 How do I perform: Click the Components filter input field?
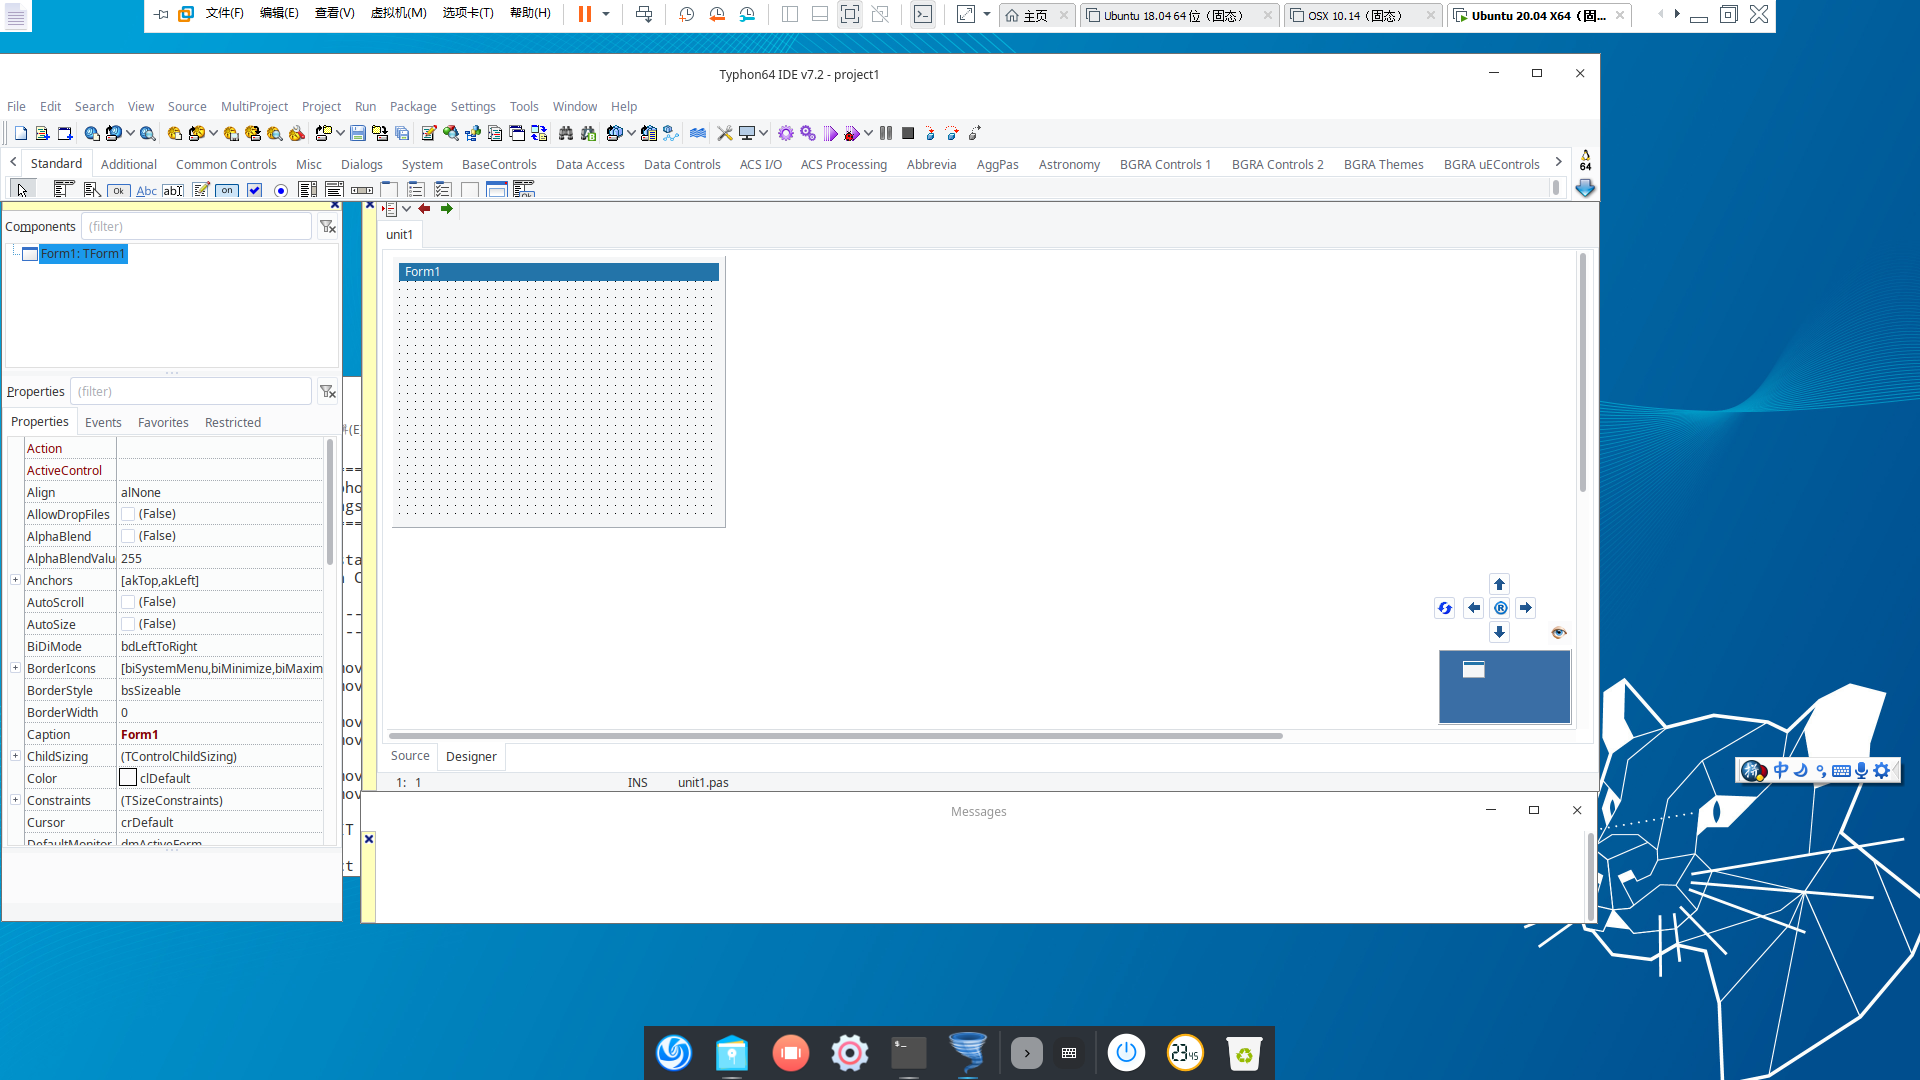[x=196, y=227]
